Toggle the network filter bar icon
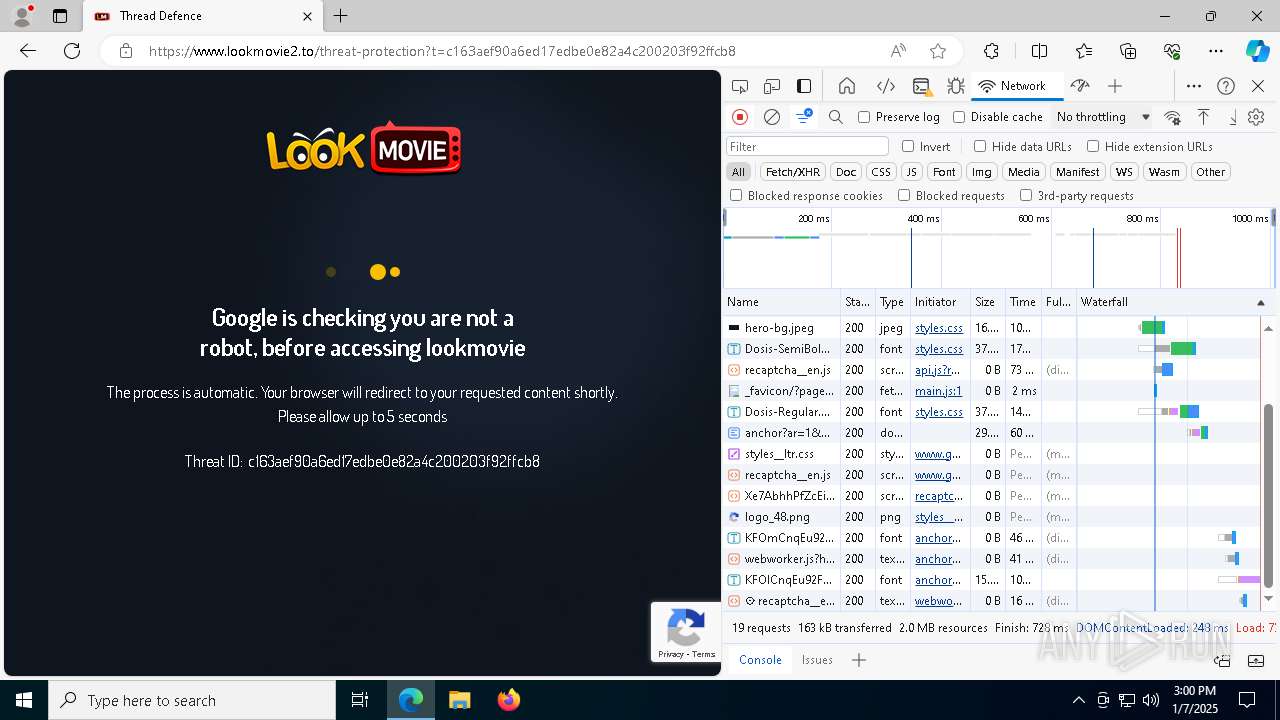This screenshot has width=1280, height=720. (803, 117)
